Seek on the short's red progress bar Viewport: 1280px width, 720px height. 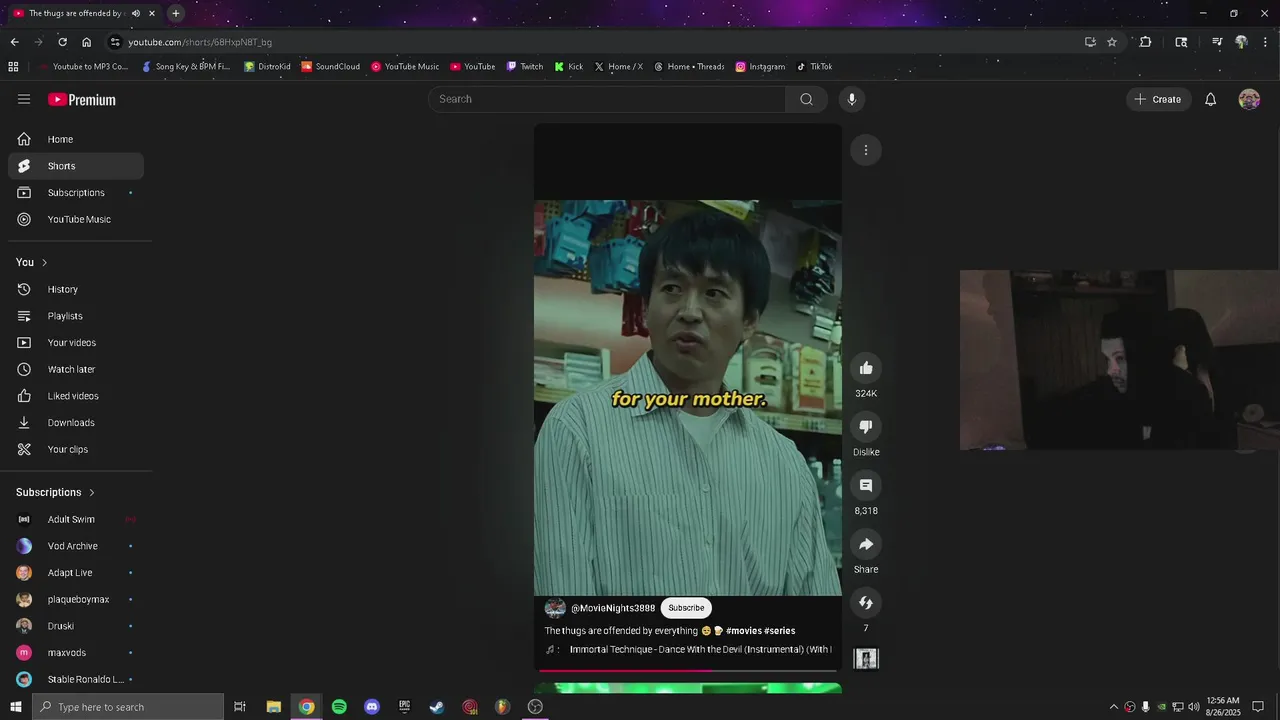pos(688,671)
